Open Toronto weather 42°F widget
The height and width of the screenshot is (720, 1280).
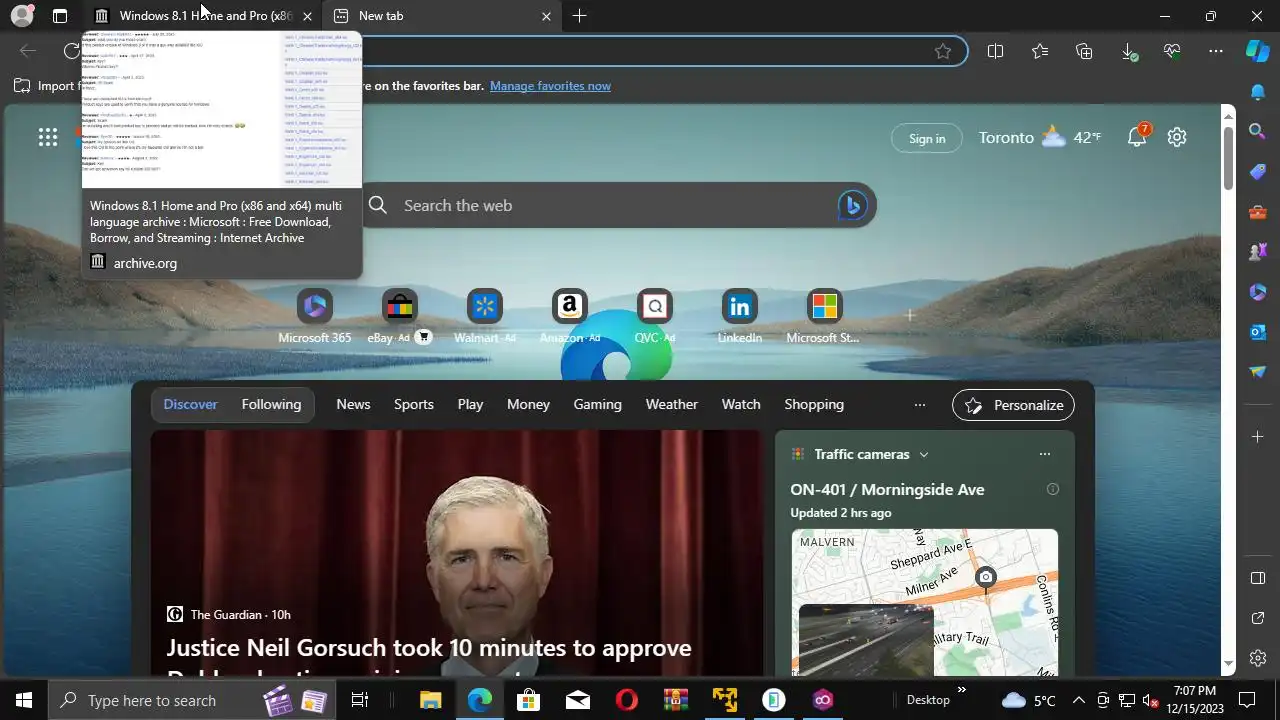click(1039, 138)
